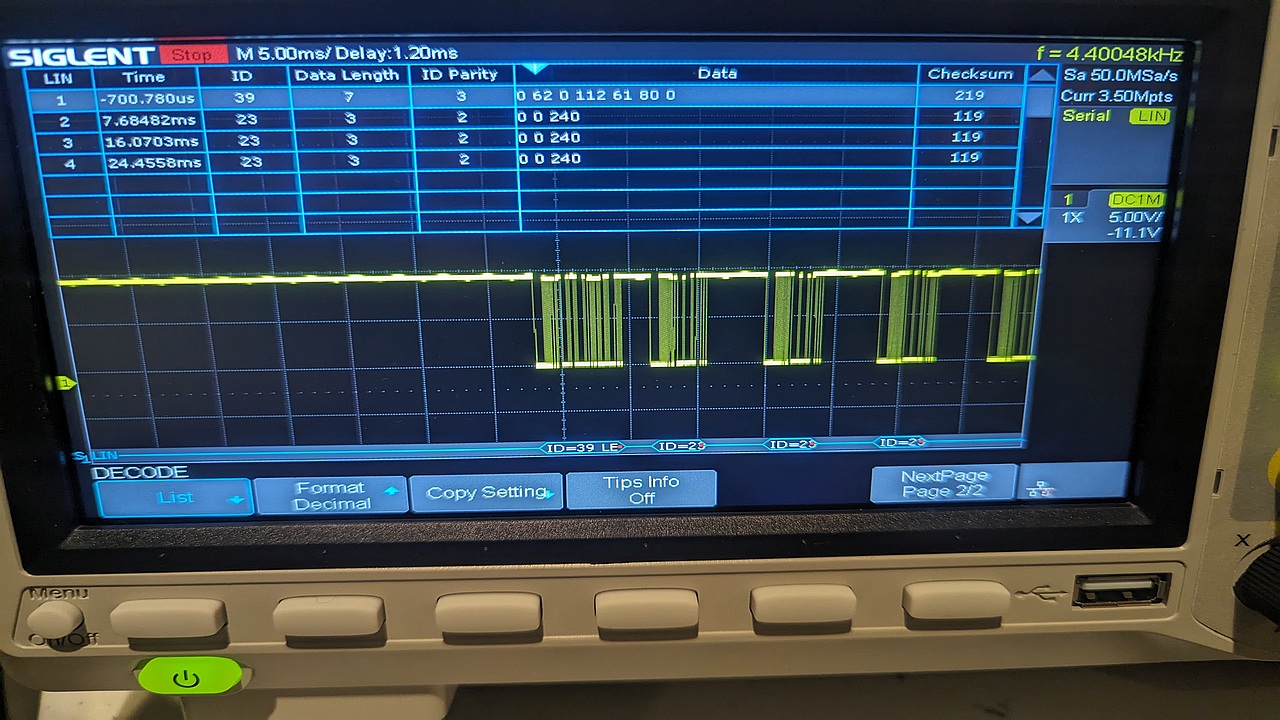Click the Sa 50.0MSa/s sample rate
Viewport: 1280px width, 720px height.
(x=1120, y=76)
